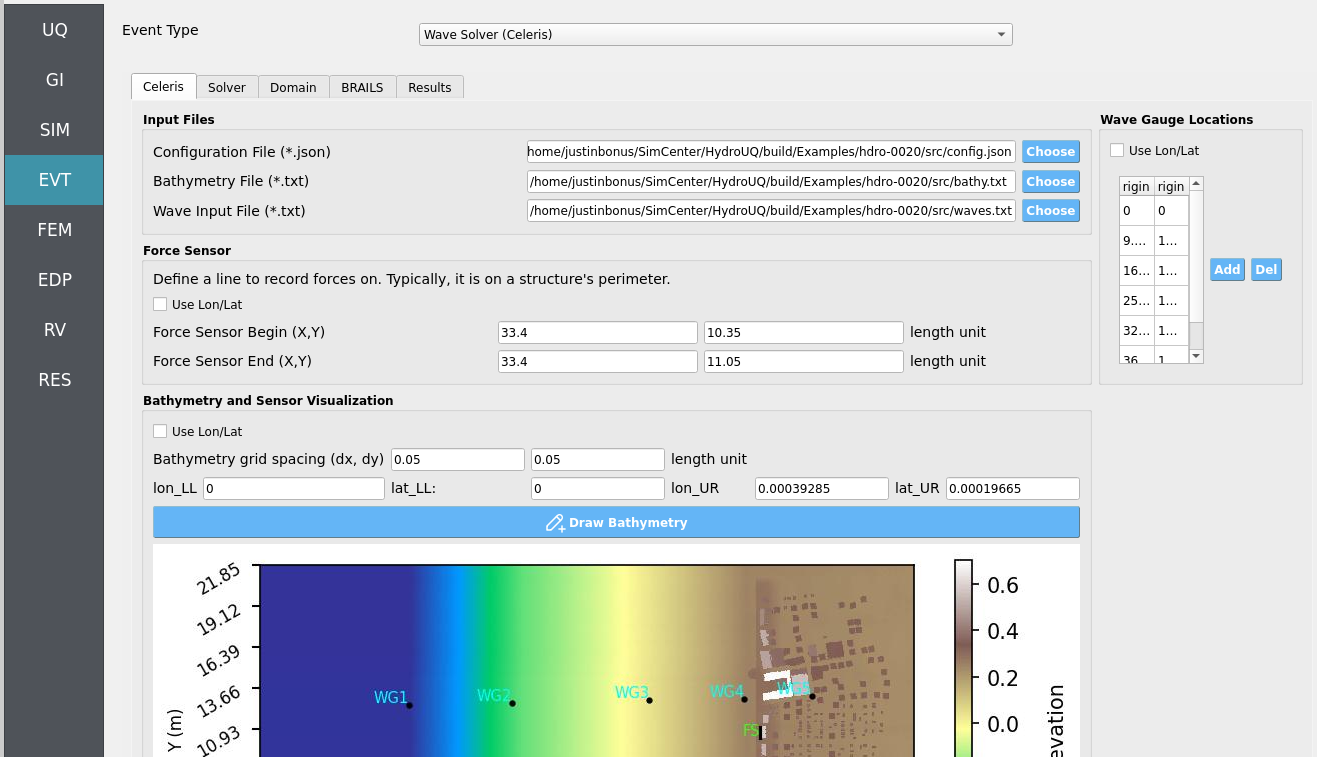The image size is (1317, 757).
Task: Switch to the Domain tab
Action: (293, 88)
